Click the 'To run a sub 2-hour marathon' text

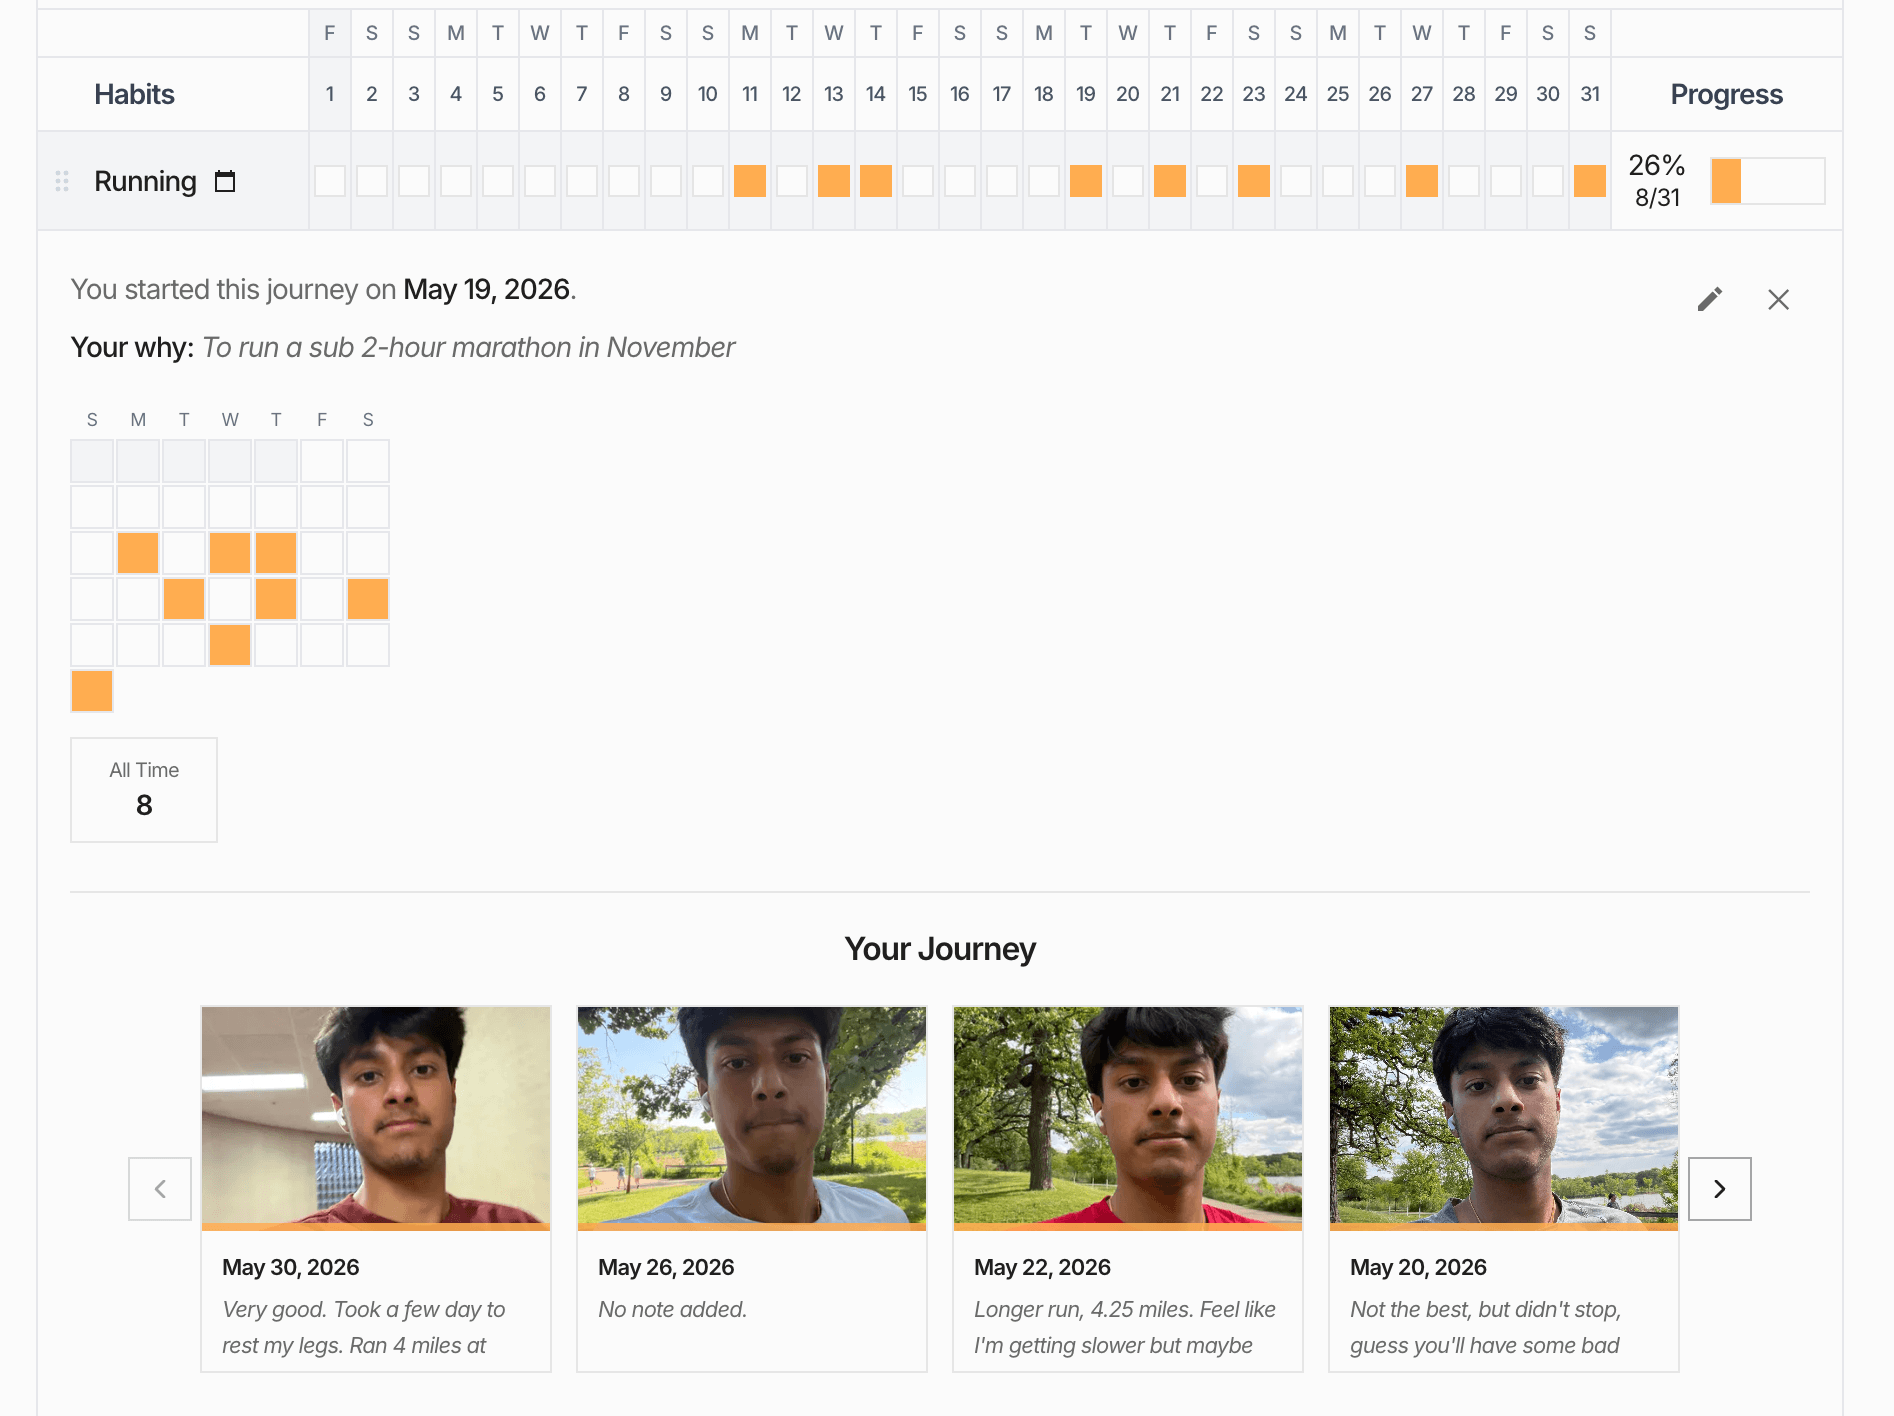(x=469, y=347)
